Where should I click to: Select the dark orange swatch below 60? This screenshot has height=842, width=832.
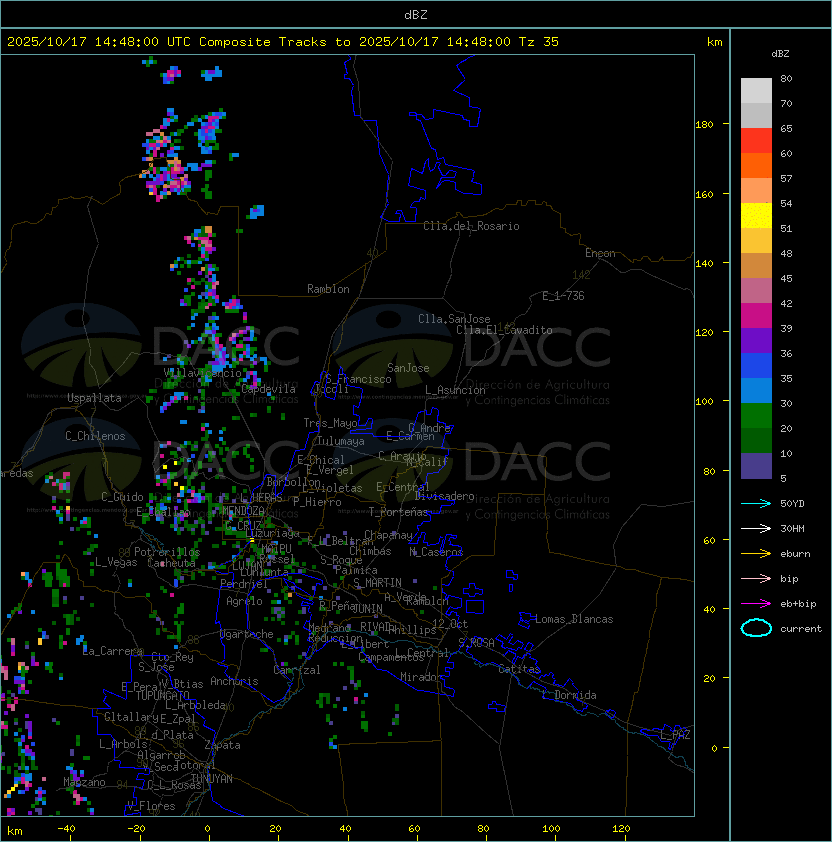click(756, 165)
